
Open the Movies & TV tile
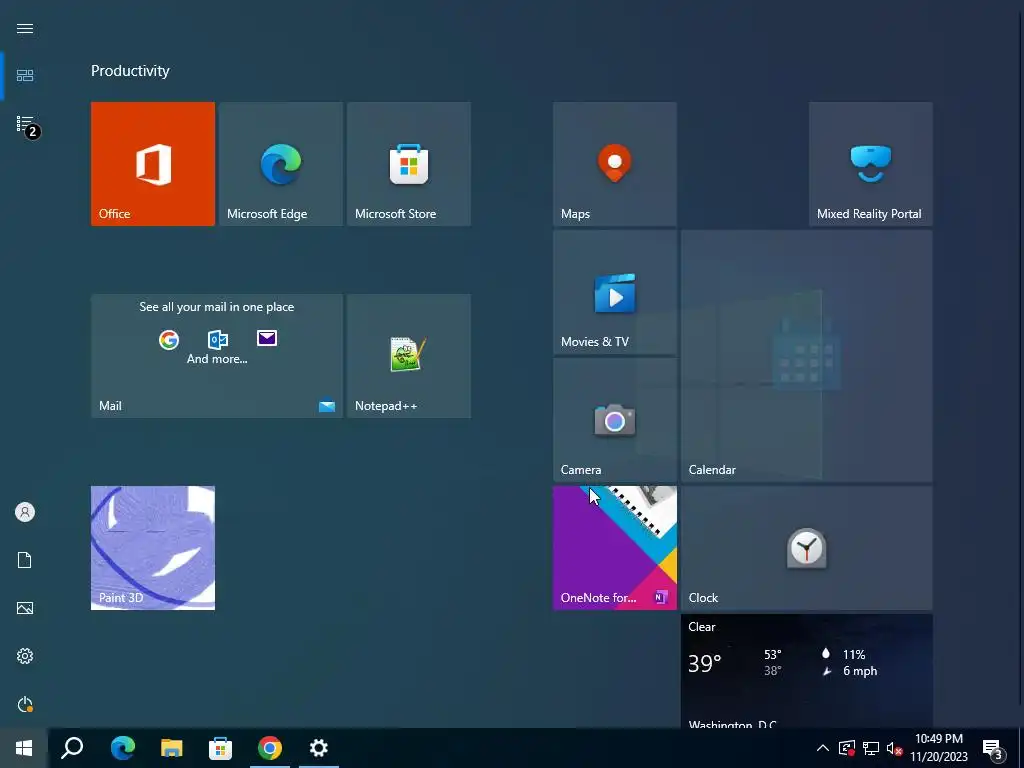click(615, 292)
